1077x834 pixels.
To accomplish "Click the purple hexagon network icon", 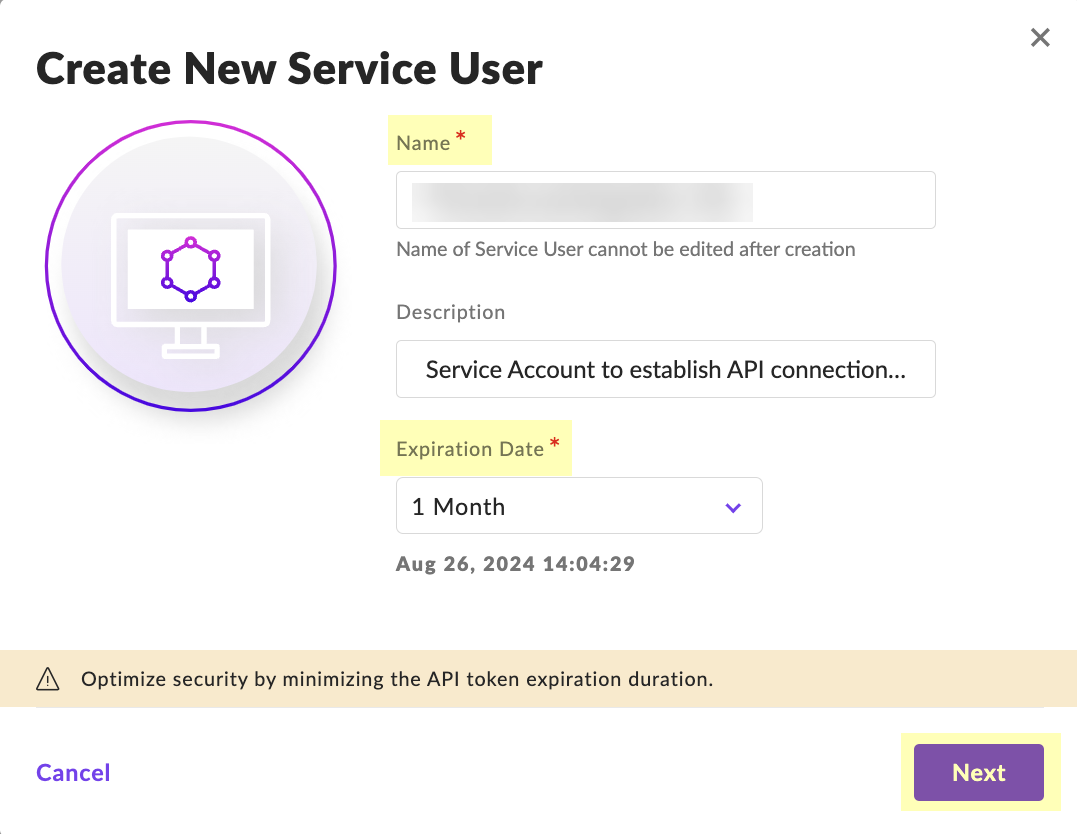I will (x=190, y=268).
